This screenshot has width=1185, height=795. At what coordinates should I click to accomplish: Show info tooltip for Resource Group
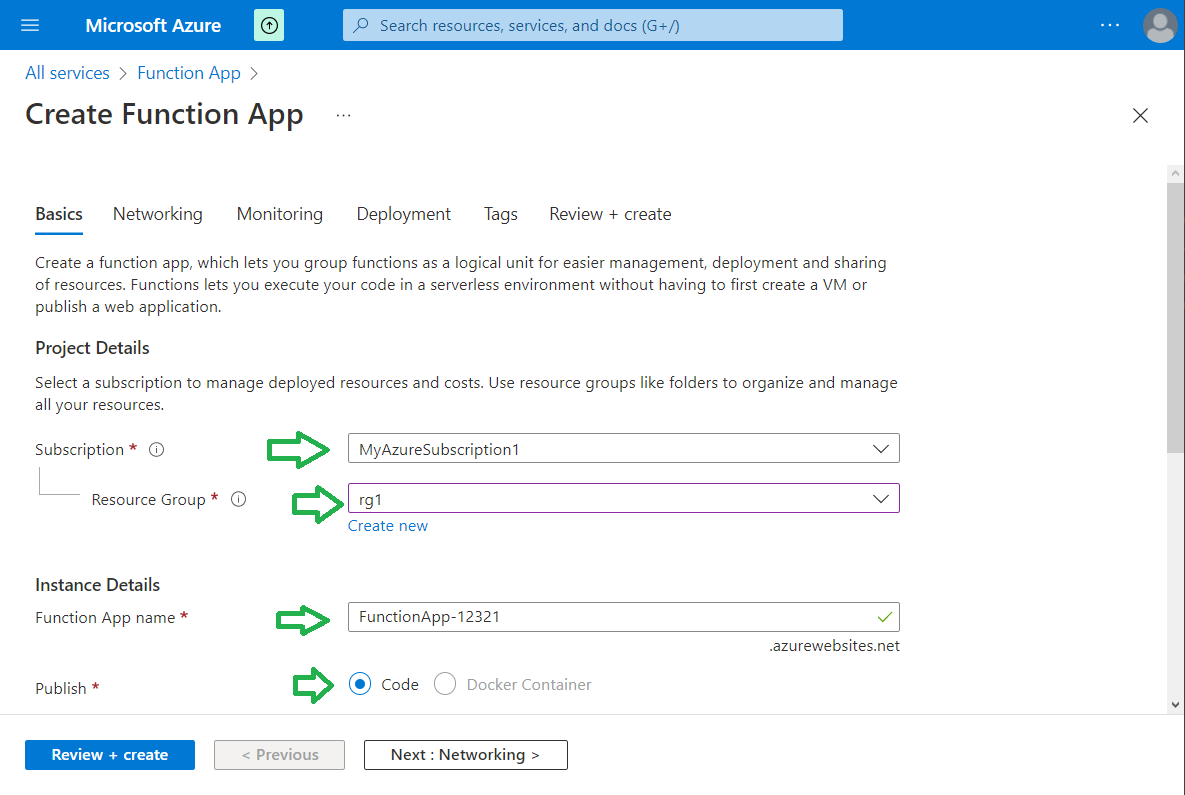point(238,500)
